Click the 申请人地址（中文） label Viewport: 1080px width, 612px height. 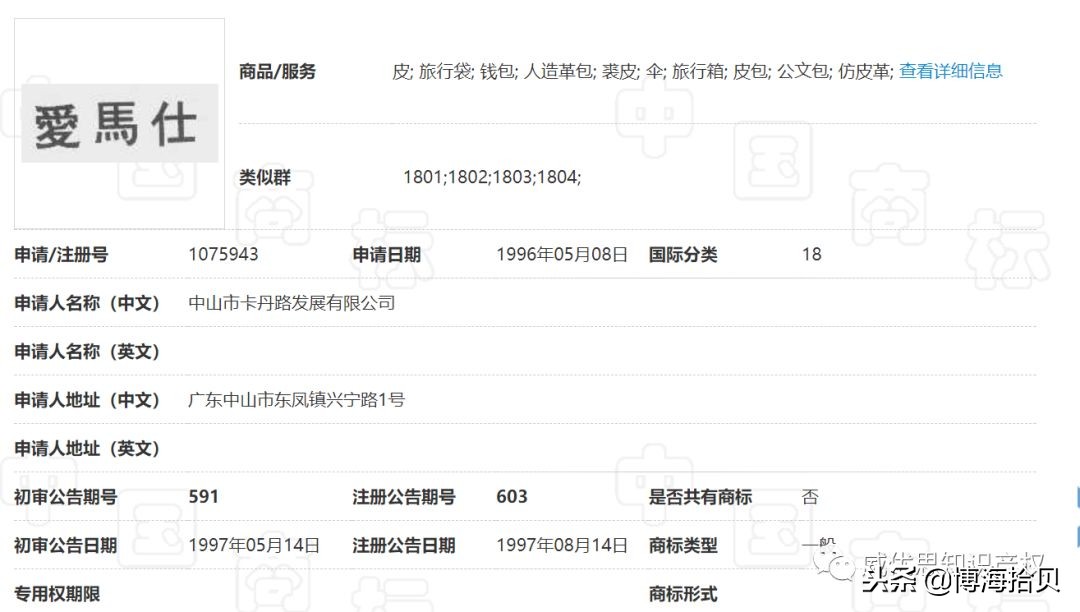[87, 399]
